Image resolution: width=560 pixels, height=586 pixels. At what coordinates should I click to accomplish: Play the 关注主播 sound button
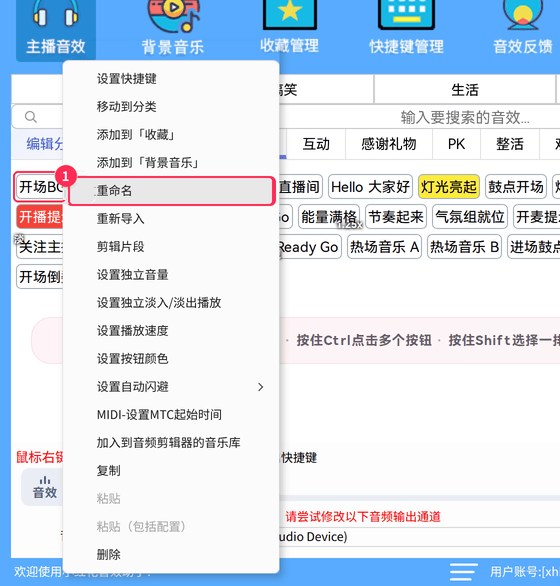[x=40, y=247]
